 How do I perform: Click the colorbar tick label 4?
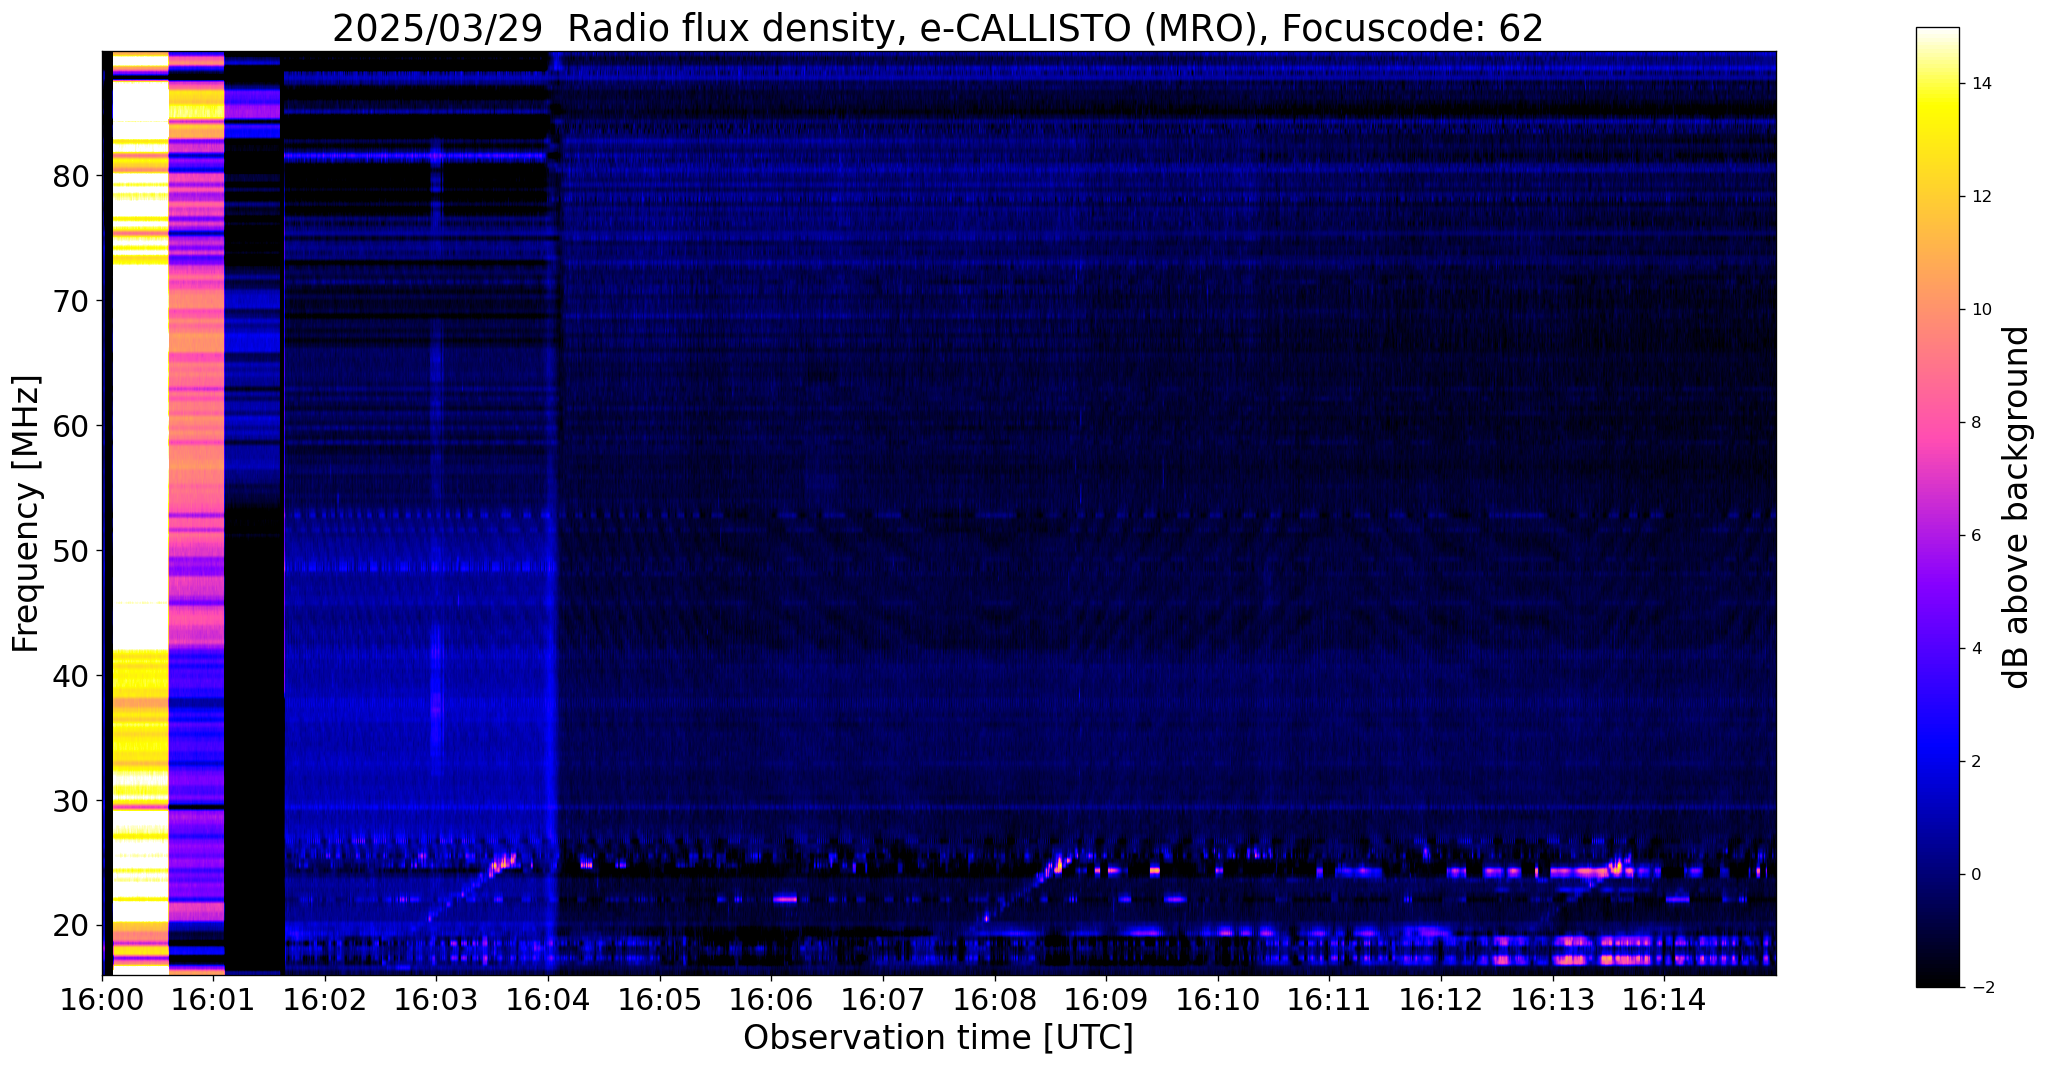[x=1976, y=649]
